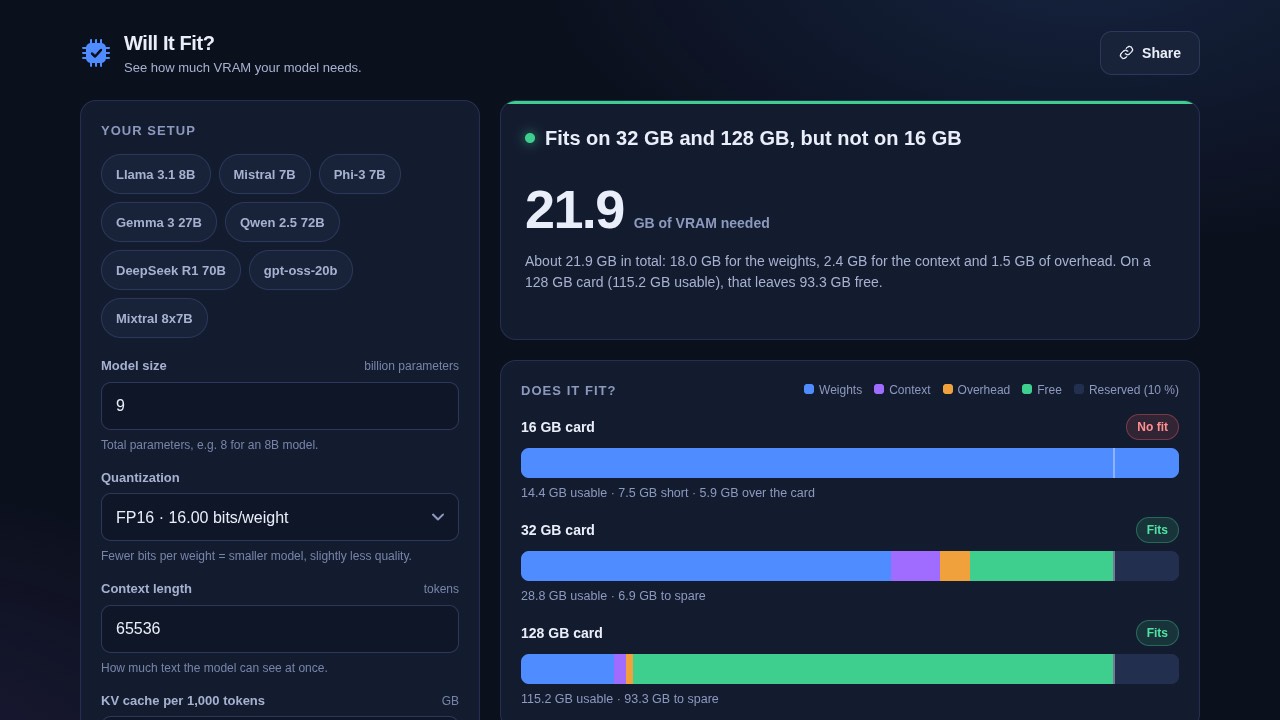
Task: Click '28.8 GB usable · 6.9 GB to spare'
Action: point(613,596)
